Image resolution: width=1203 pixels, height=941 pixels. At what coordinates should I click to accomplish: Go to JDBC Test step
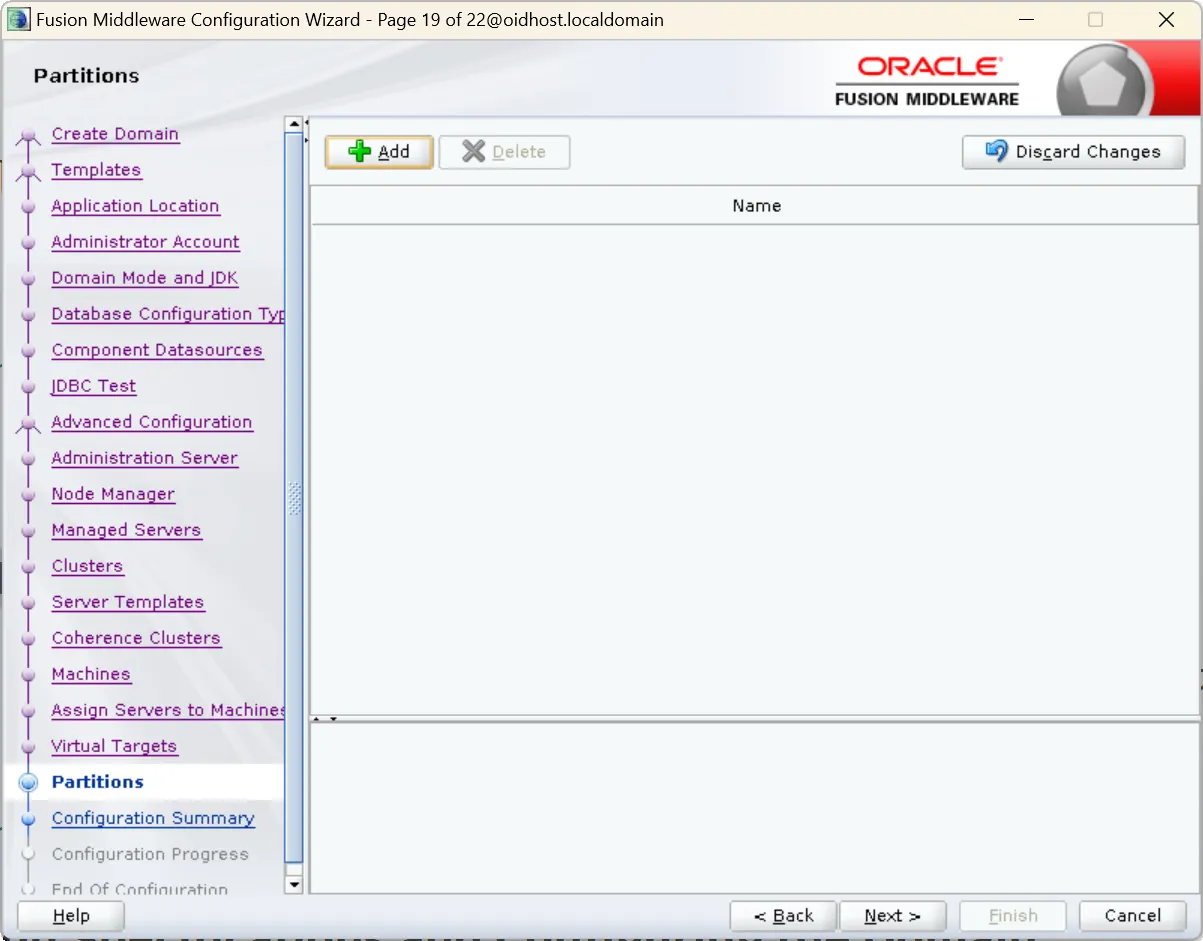94,386
